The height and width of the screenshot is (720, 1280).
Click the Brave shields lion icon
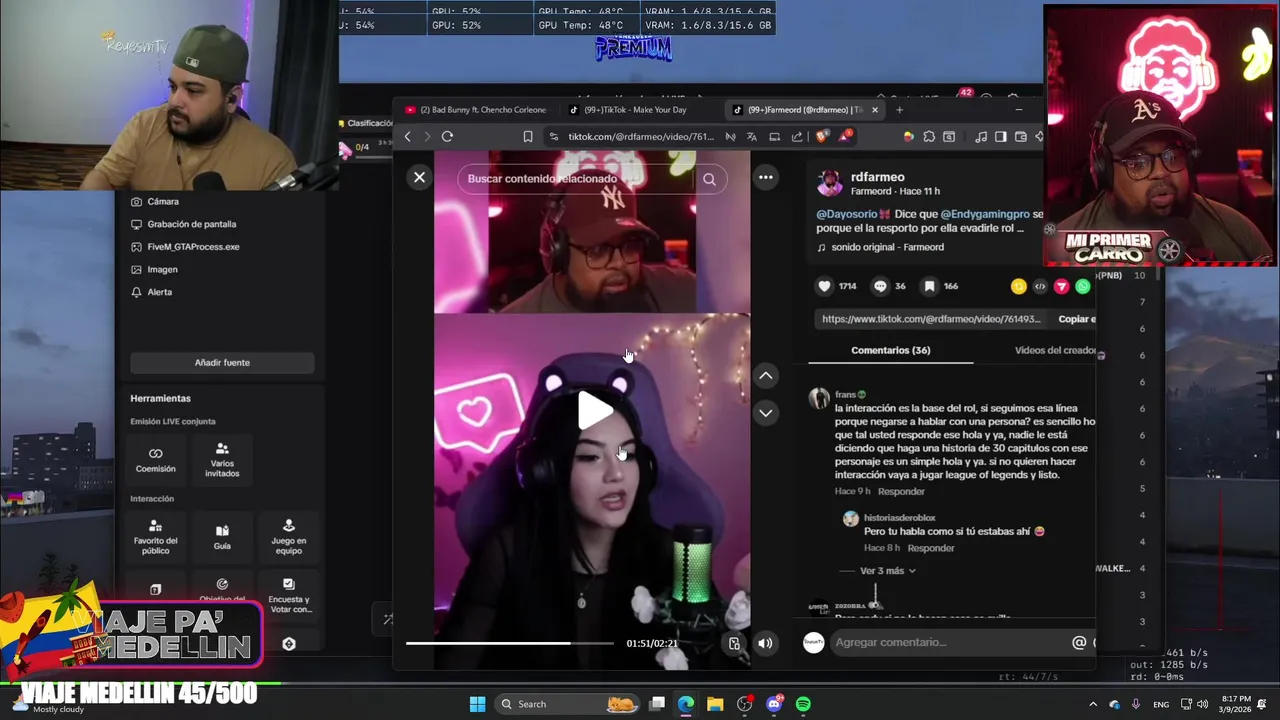[822, 137]
